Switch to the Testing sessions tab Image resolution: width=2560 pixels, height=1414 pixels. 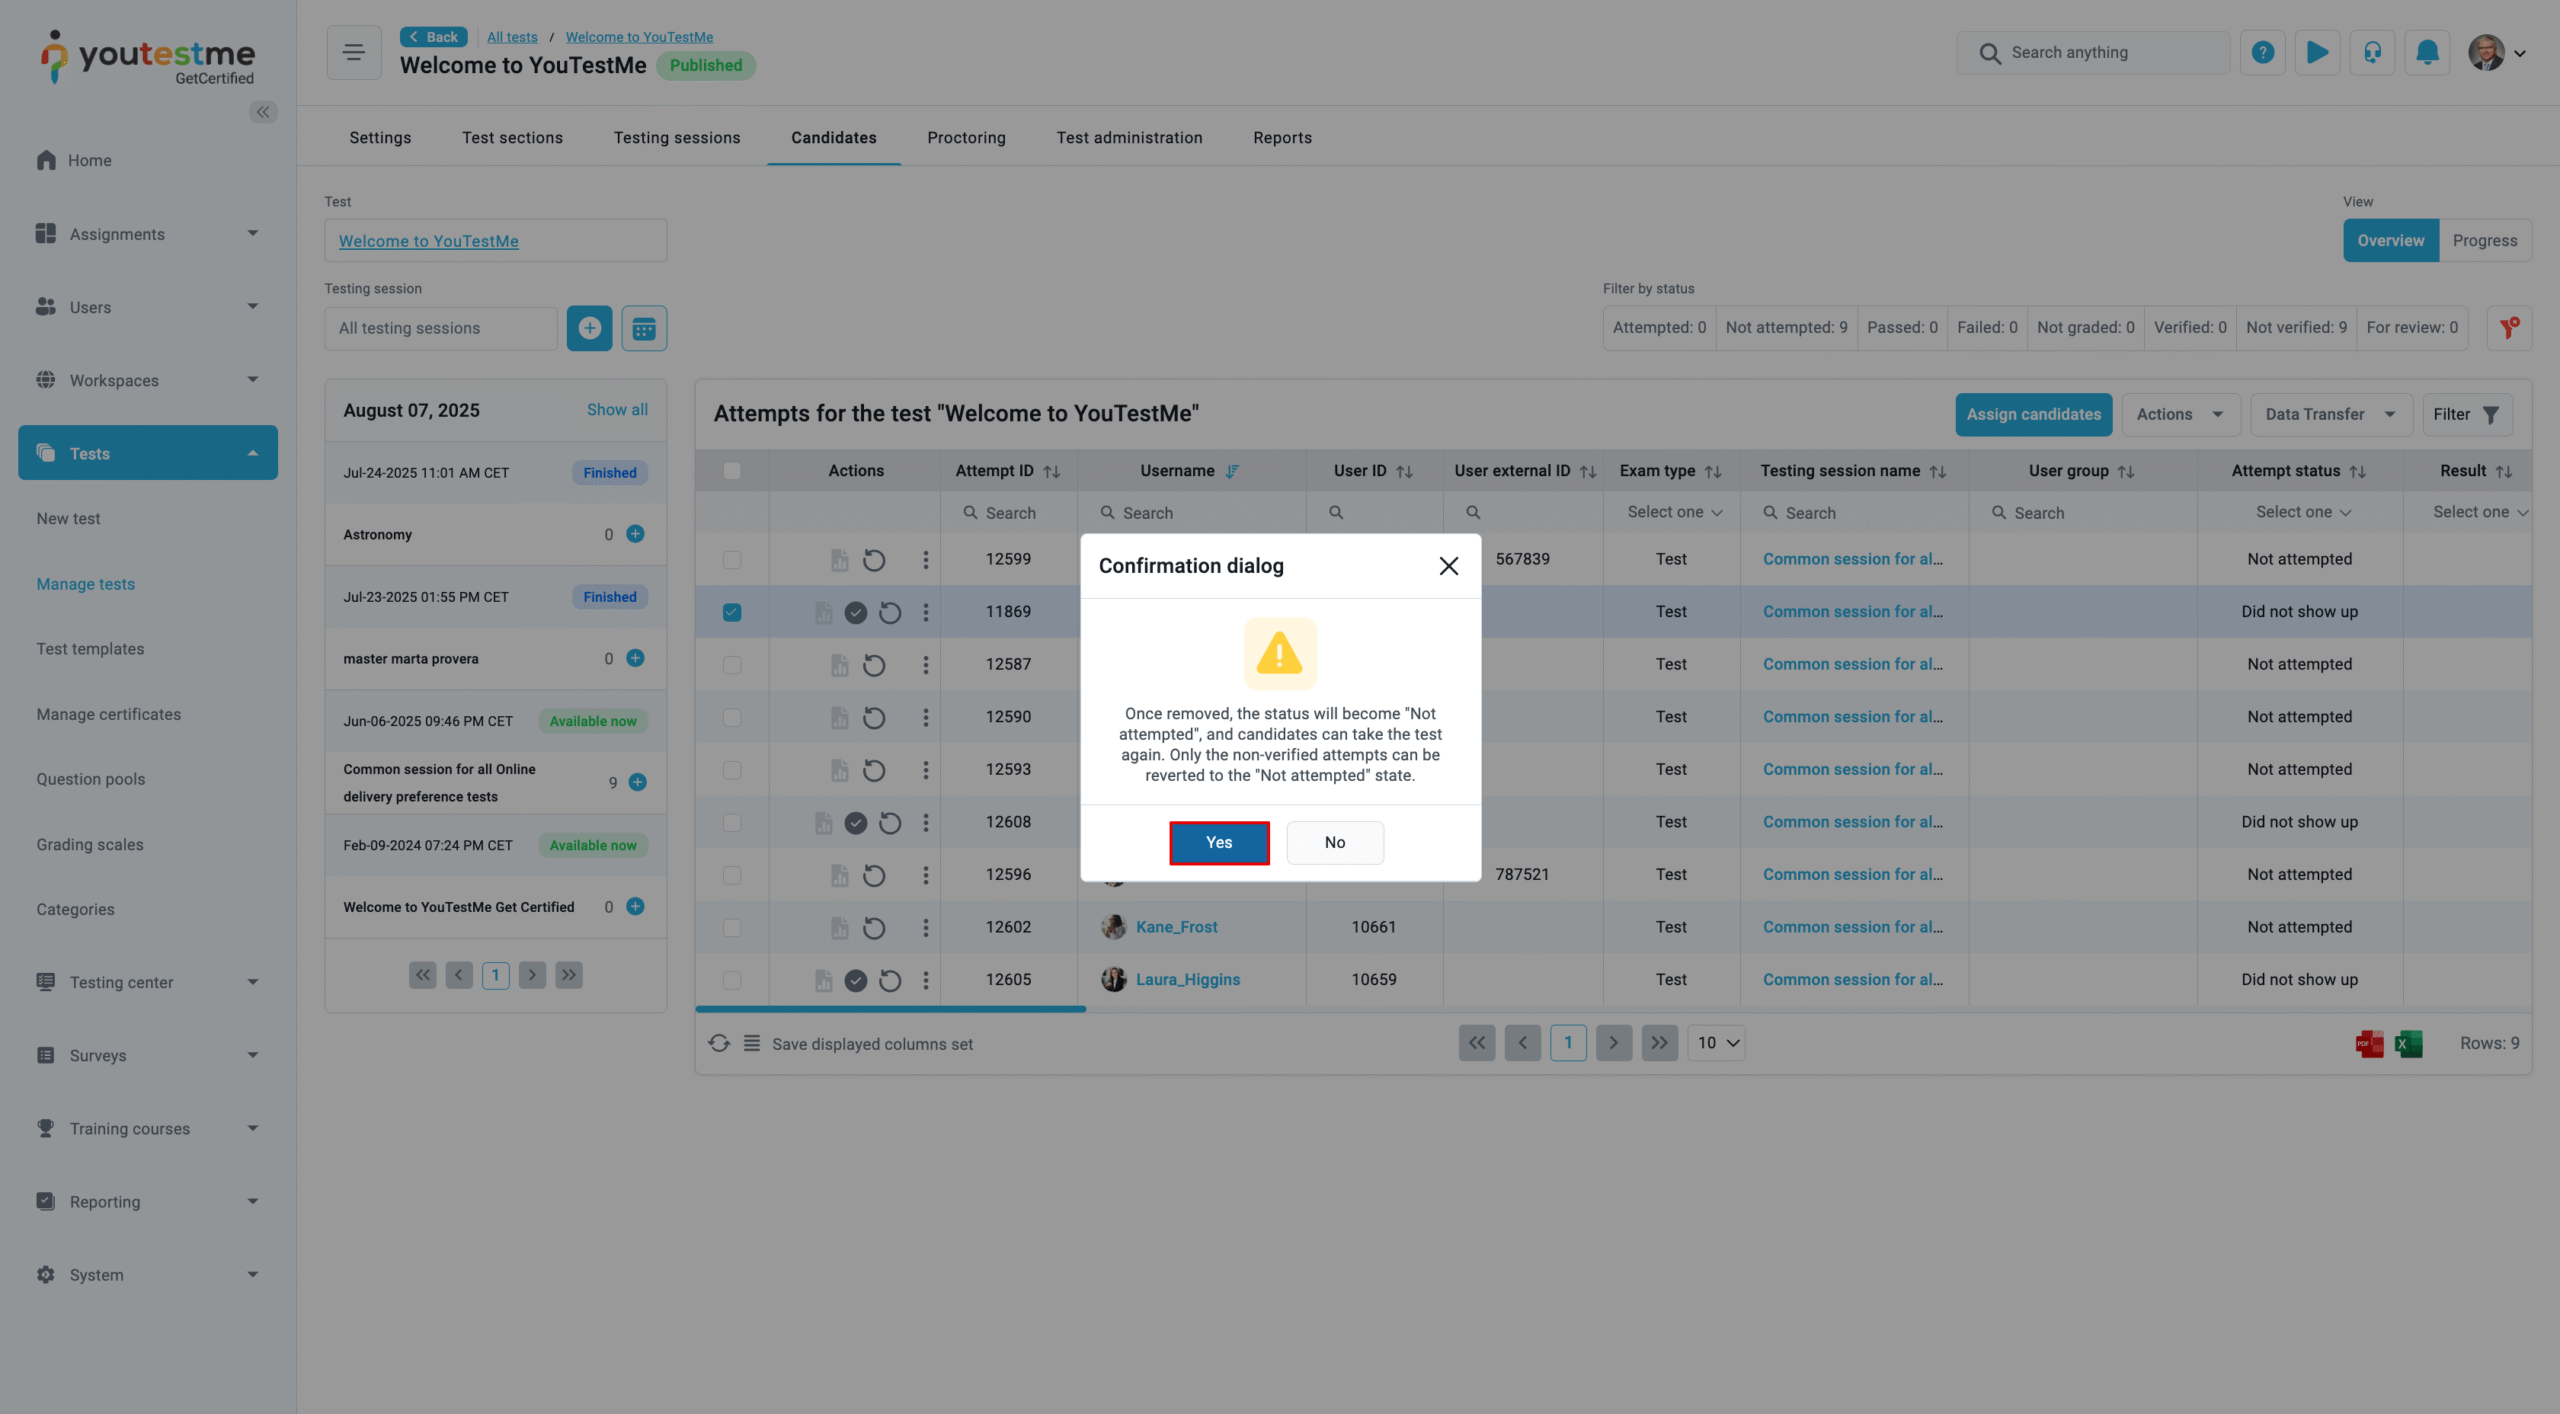(x=677, y=138)
